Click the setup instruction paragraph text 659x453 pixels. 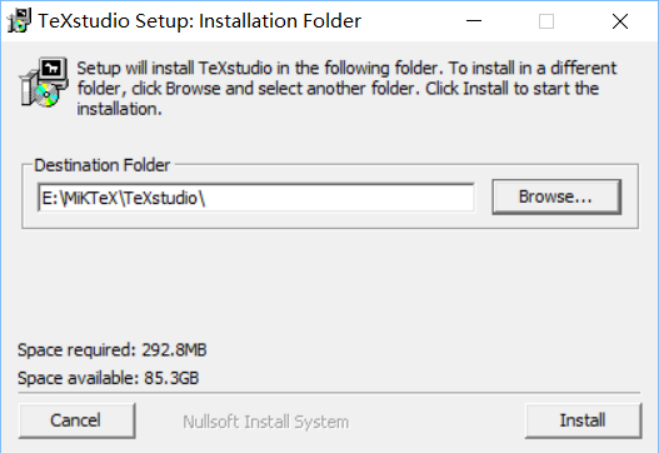[346, 88]
